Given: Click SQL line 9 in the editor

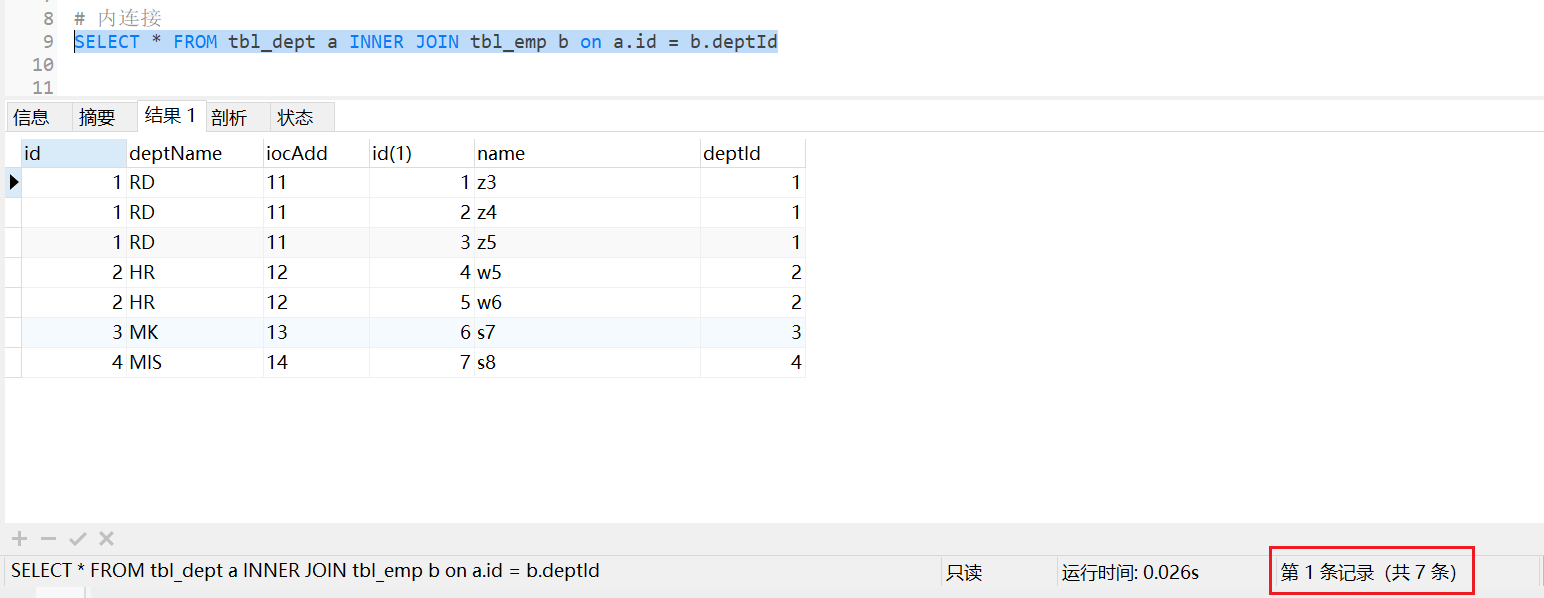Looking at the screenshot, I should [426, 42].
